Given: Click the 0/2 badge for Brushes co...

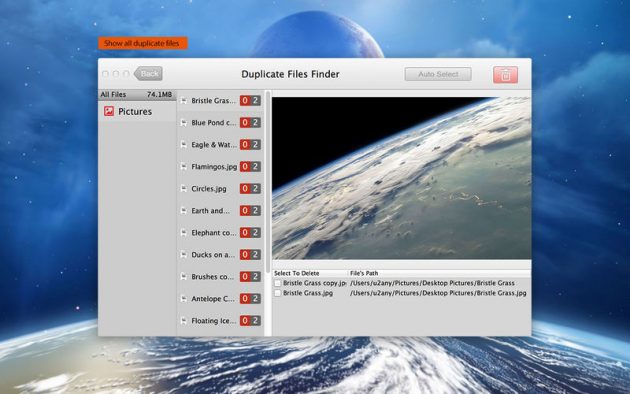Looking at the screenshot, I should click(250, 277).
